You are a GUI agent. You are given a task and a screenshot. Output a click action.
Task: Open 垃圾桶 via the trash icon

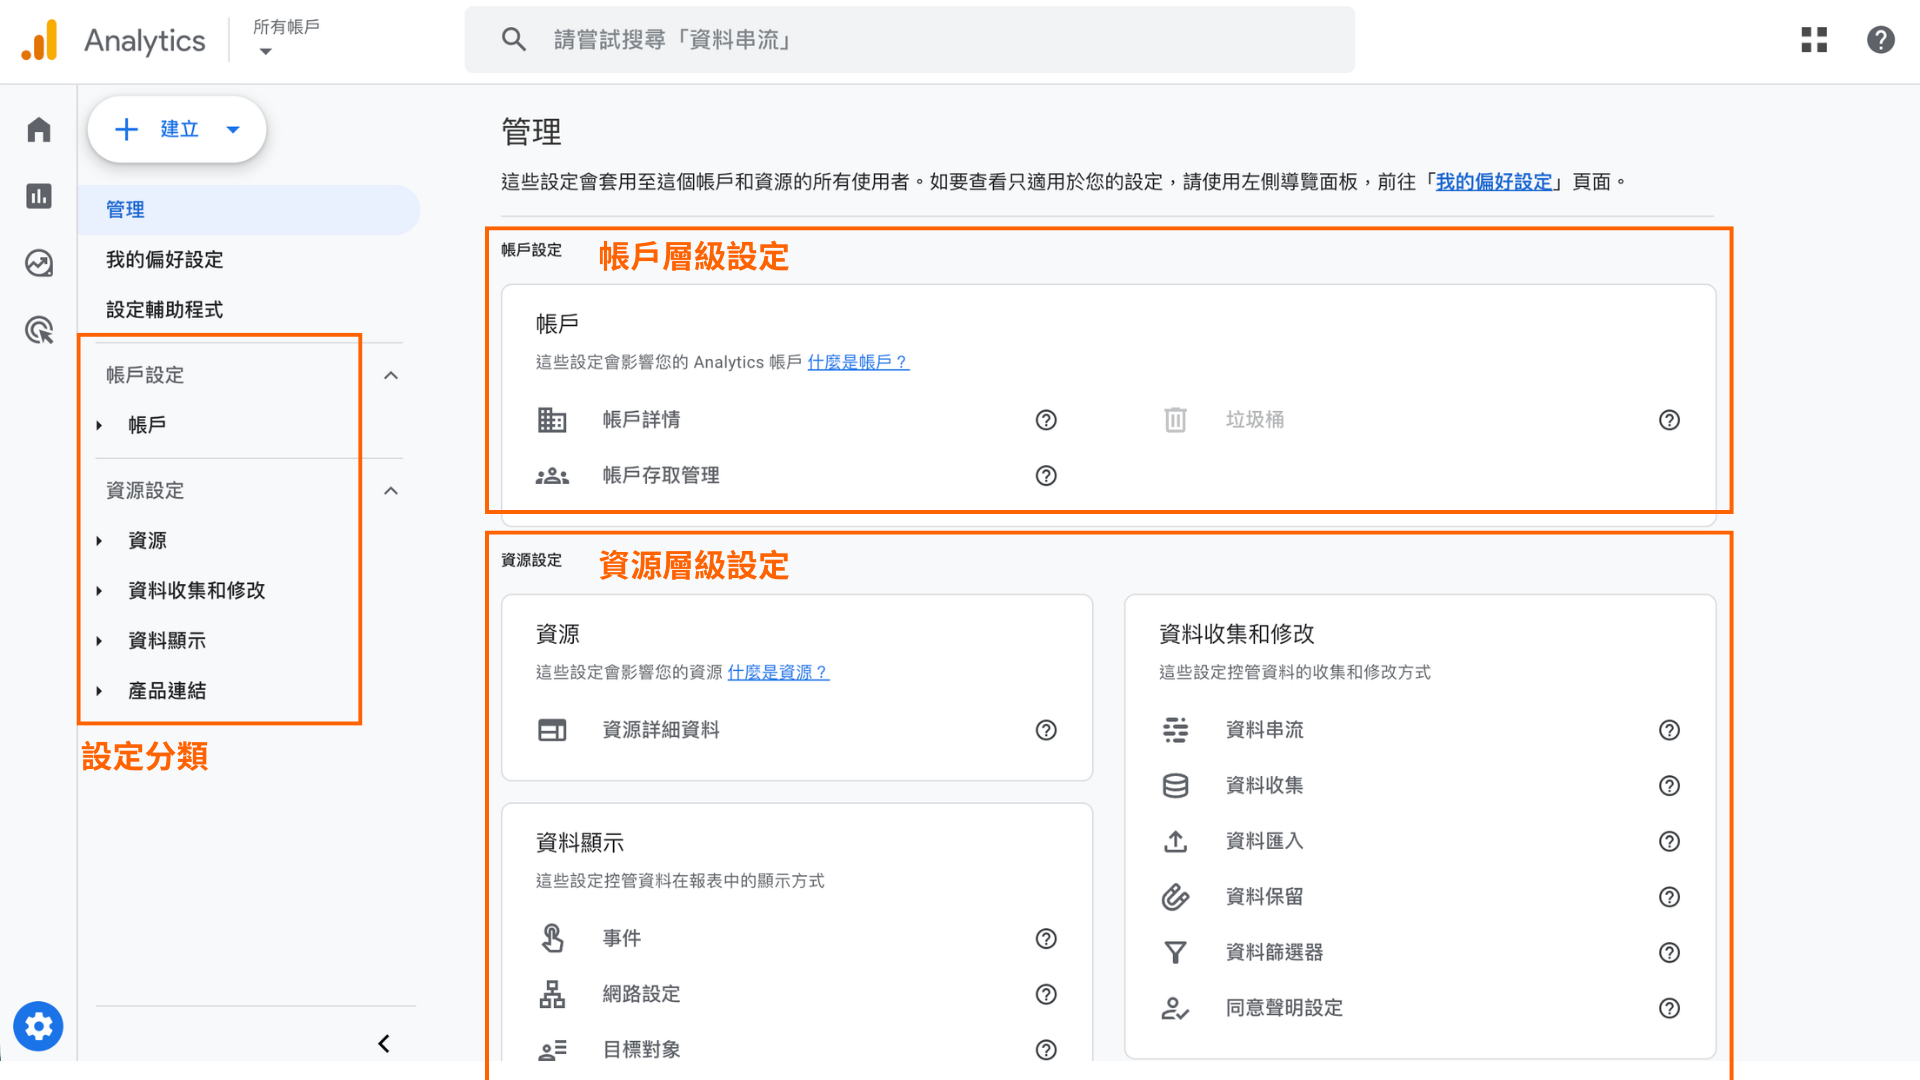[1174, 420]
